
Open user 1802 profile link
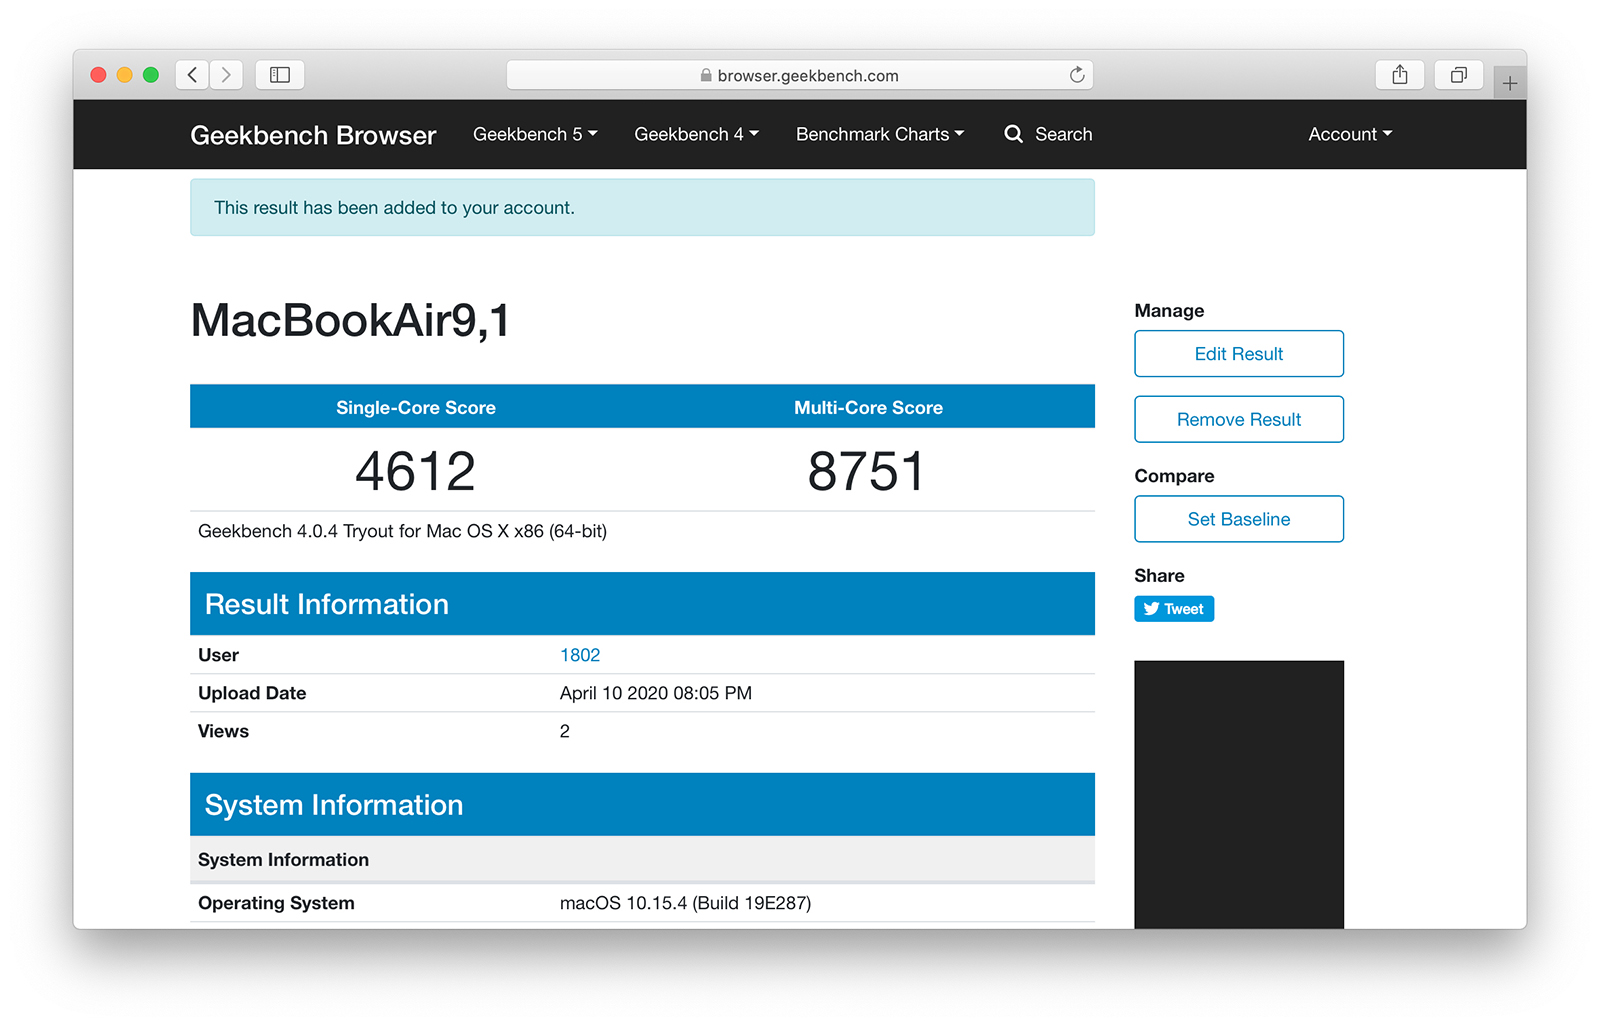pyautogui.click(x=580, y=655)
